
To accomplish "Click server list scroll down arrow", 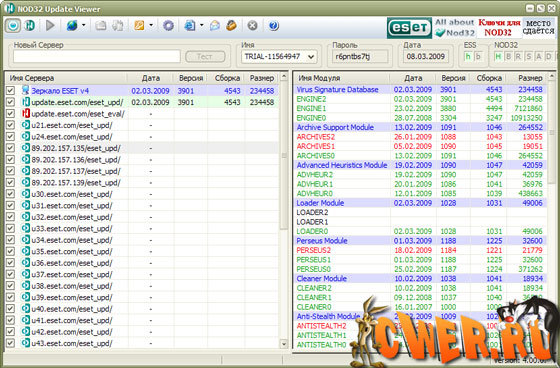I will point(284,344).
